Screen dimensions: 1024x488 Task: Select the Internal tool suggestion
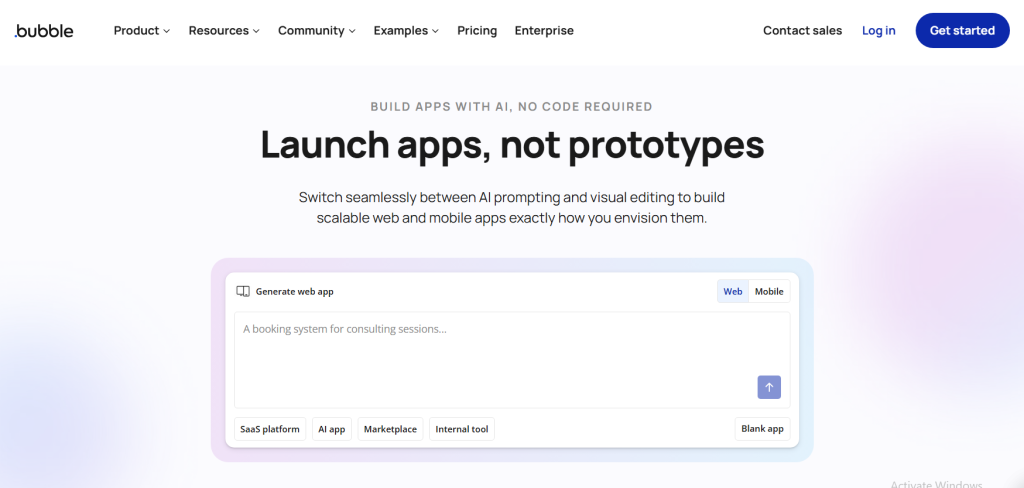(462, 429)
